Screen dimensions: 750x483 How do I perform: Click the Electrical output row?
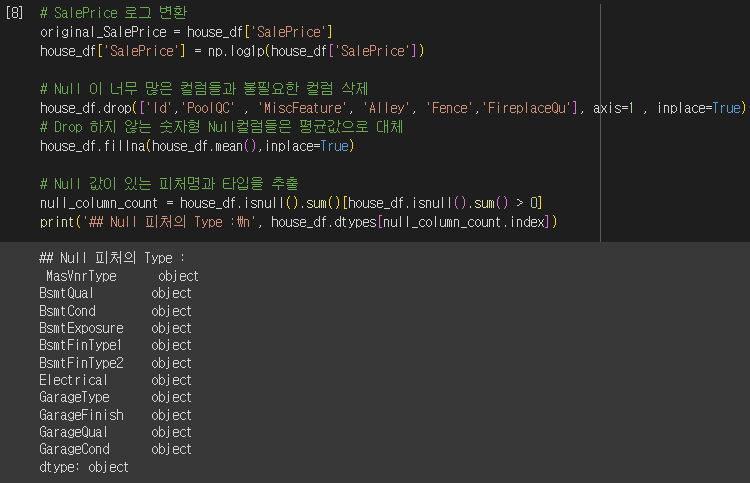click(115, 380)
